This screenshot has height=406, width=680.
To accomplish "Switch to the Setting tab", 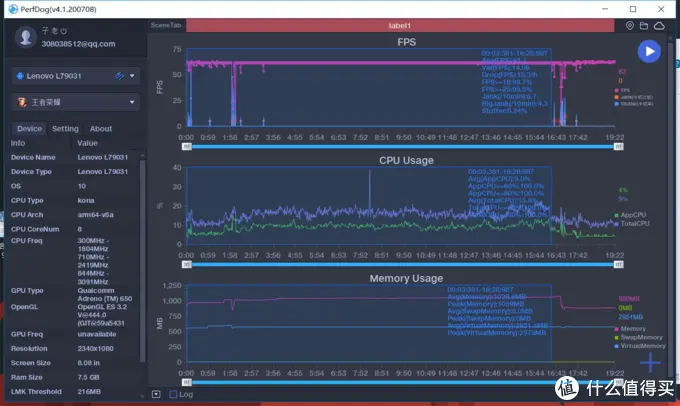I will (65, 129).
